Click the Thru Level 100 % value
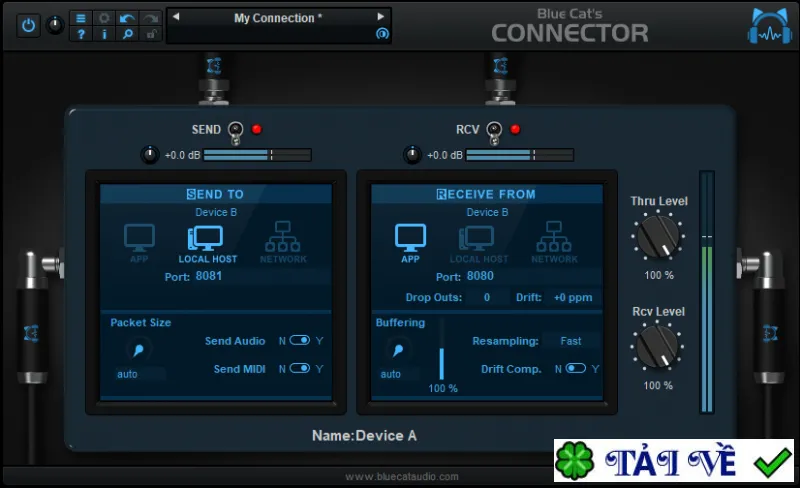 point(659,276)
